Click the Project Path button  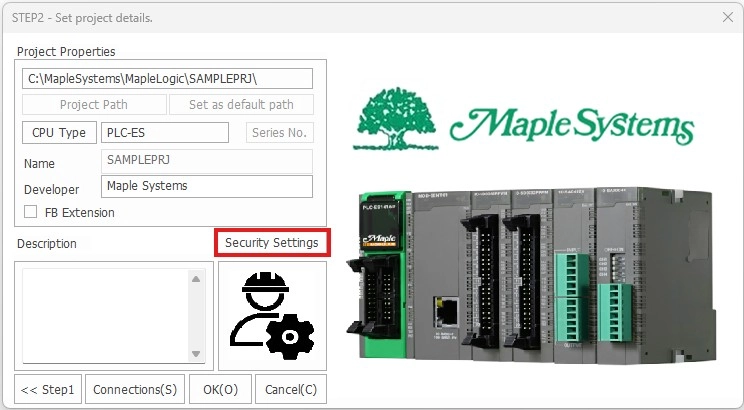[94, 104]
